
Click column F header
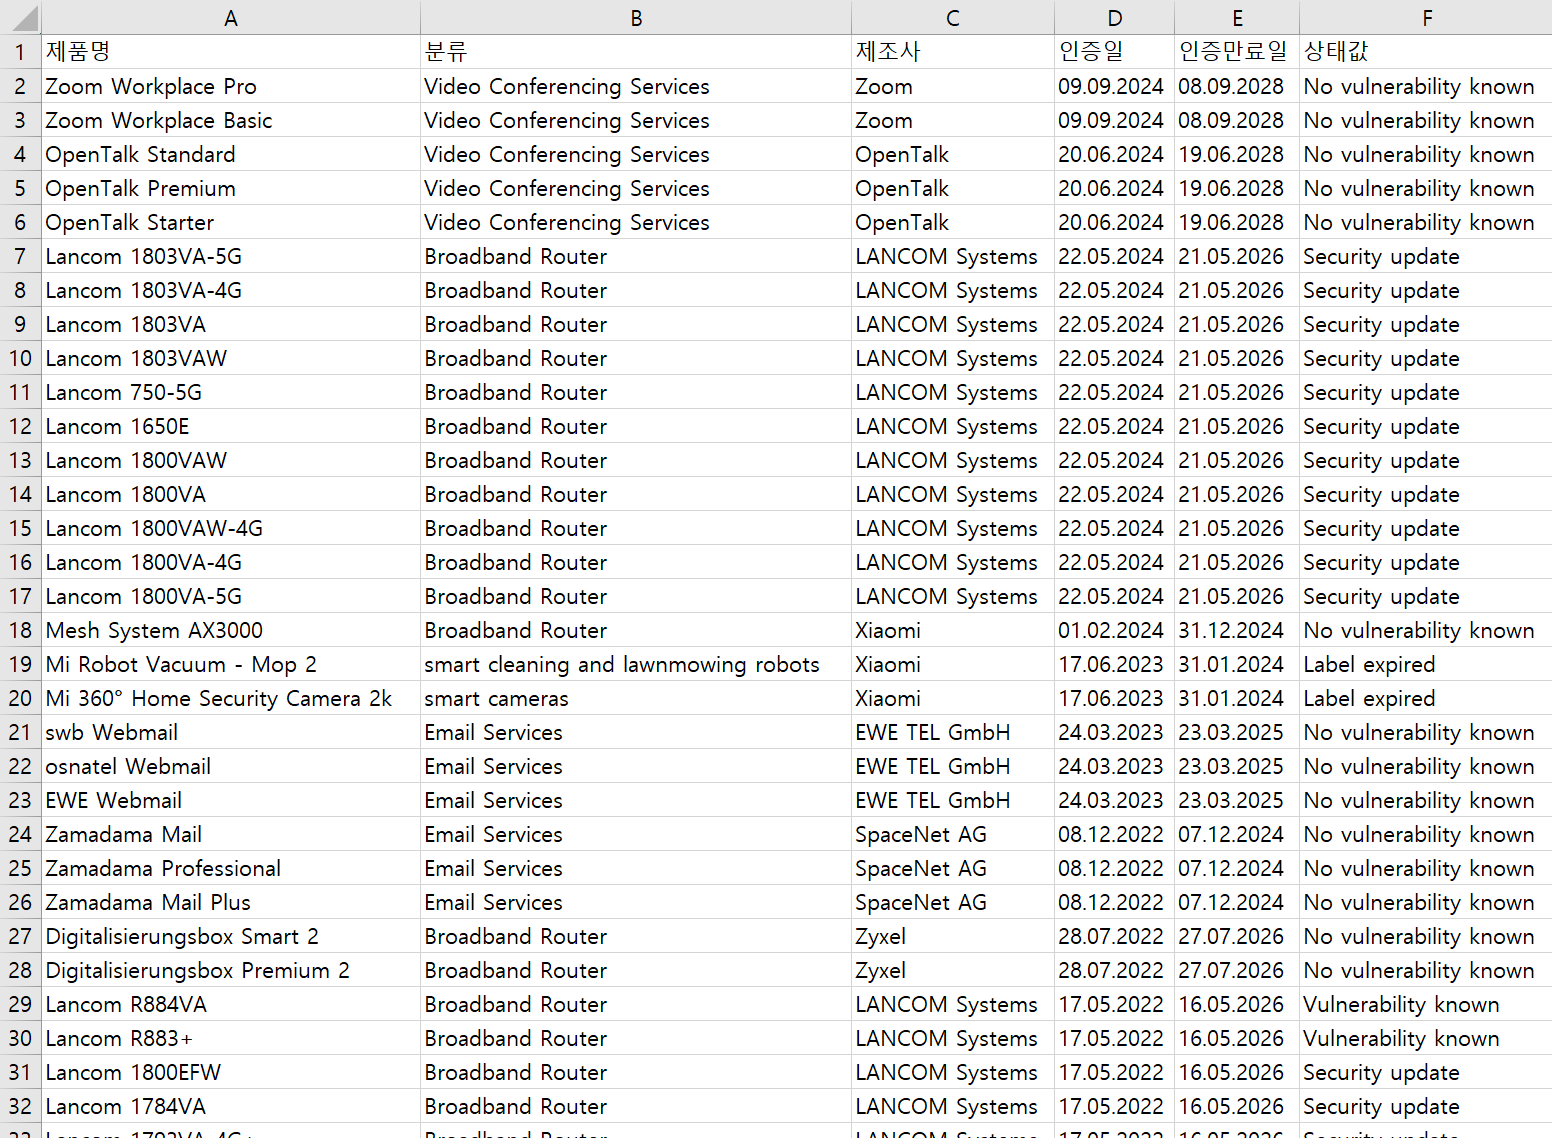pos(1426,17)
